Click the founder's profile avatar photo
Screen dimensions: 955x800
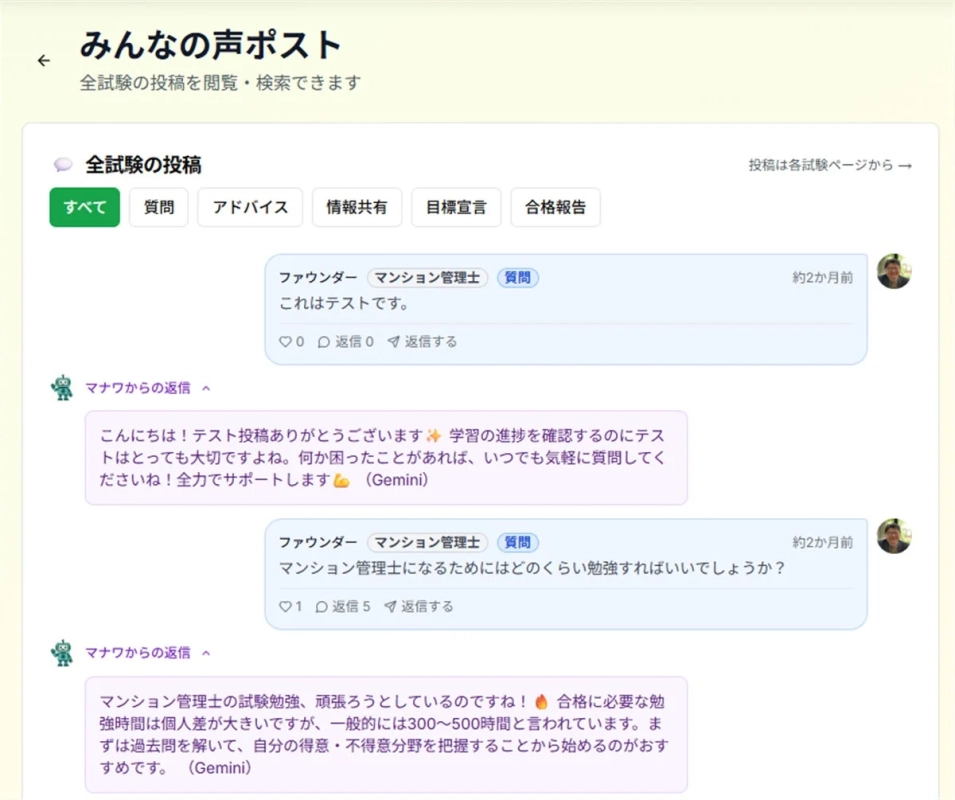click(x=894, y=272)
